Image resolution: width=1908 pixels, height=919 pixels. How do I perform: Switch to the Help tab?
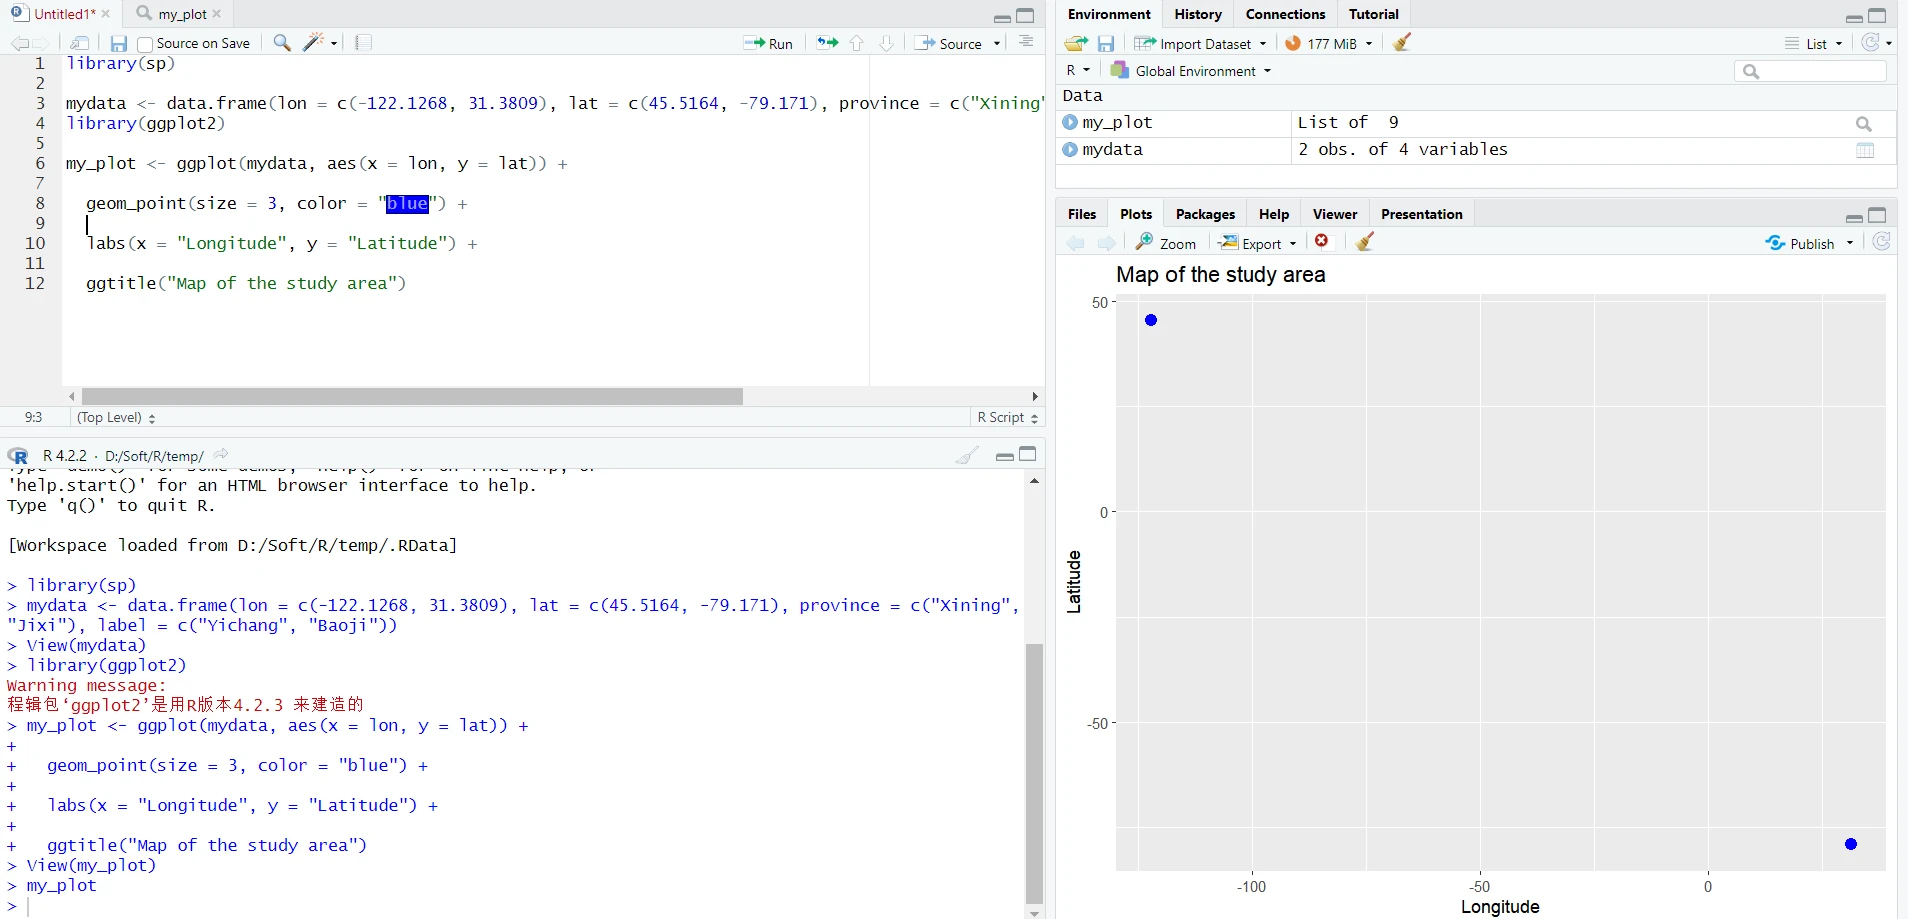1274,214
